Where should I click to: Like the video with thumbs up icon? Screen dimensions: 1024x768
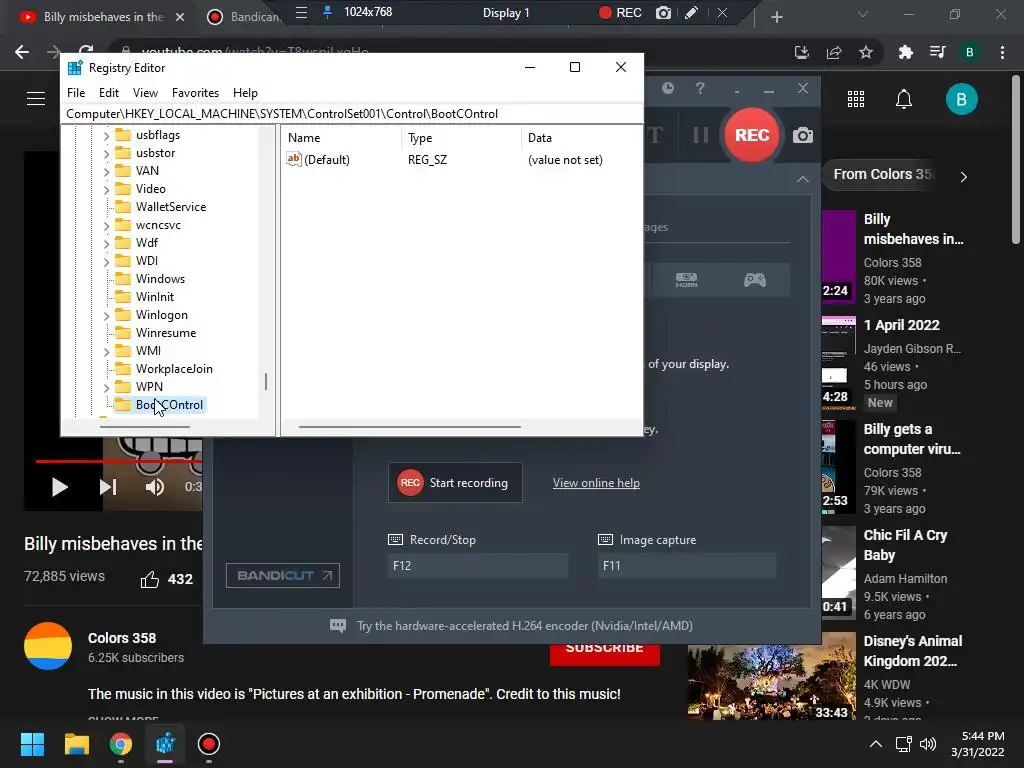(x=150, y=579)
